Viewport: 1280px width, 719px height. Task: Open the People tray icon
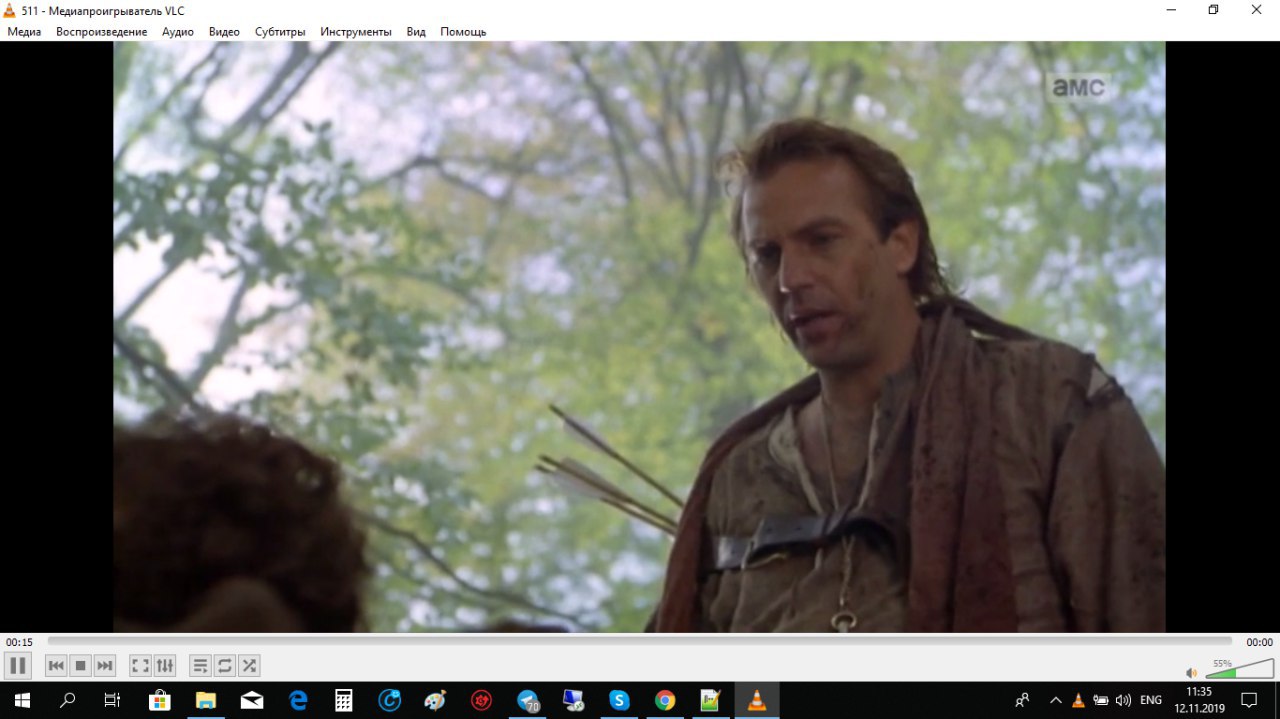click(1022, 700)
